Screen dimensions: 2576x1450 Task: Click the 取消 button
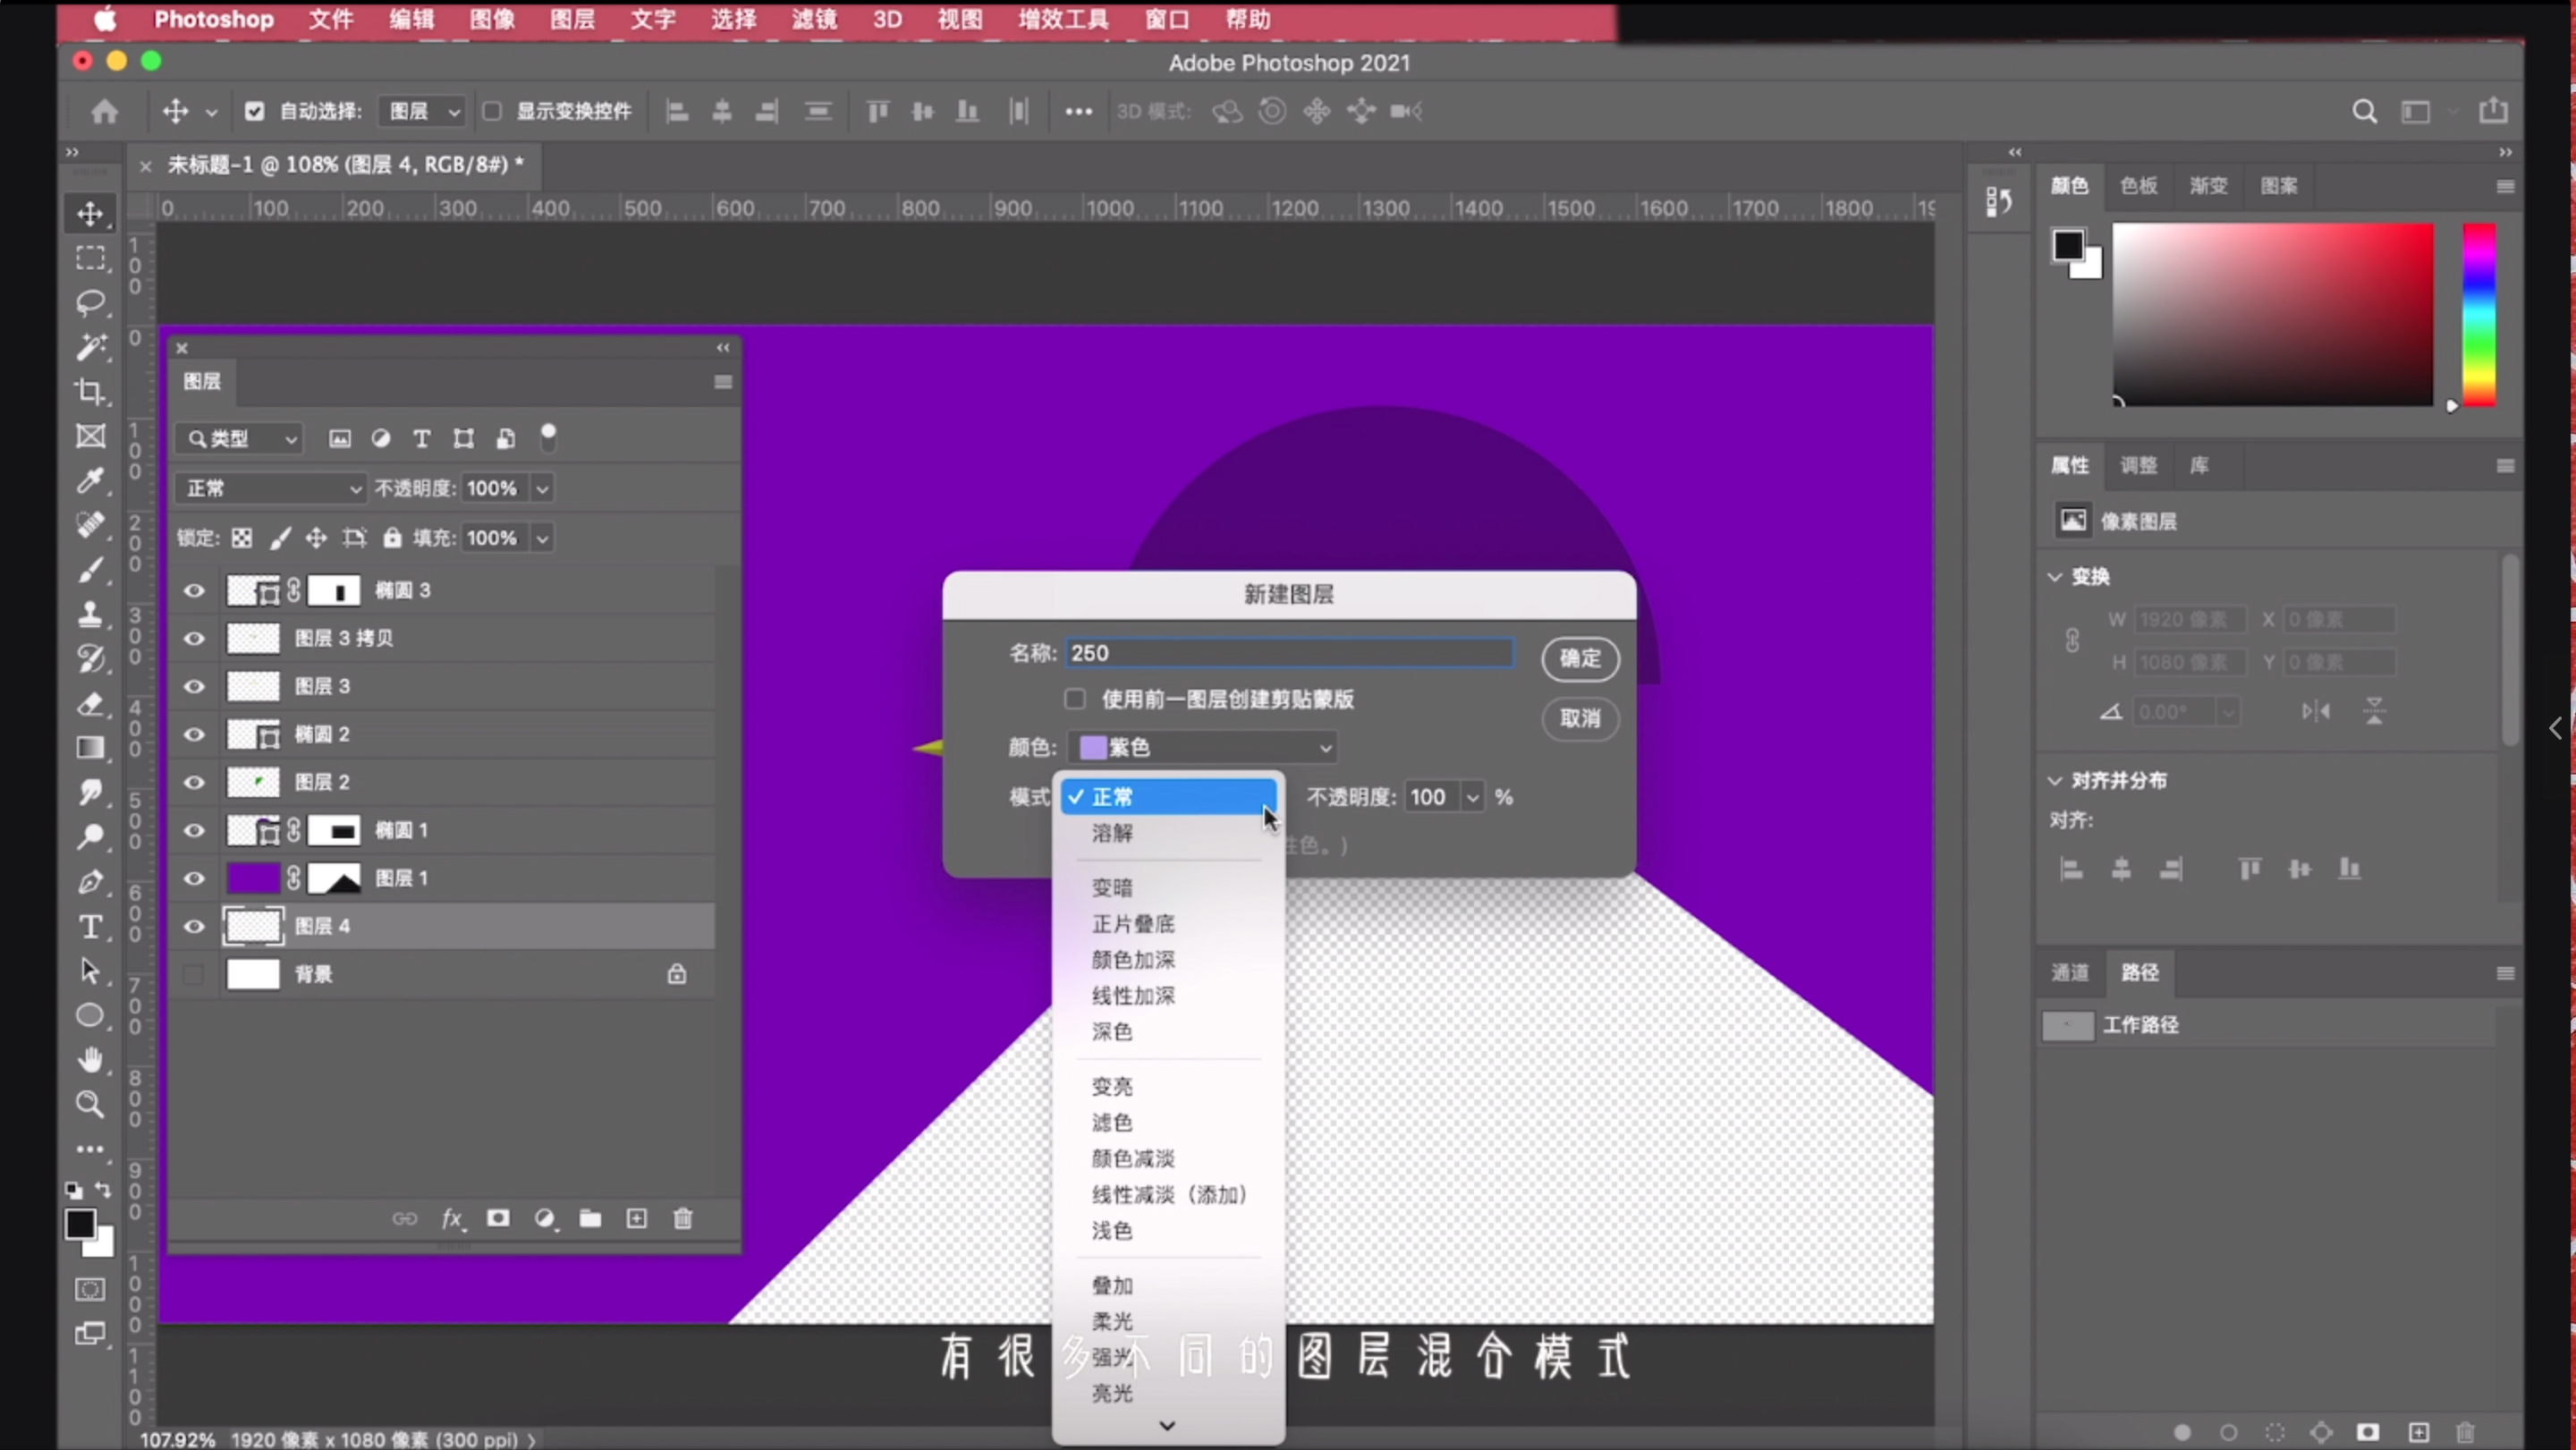pos(1580,718)
